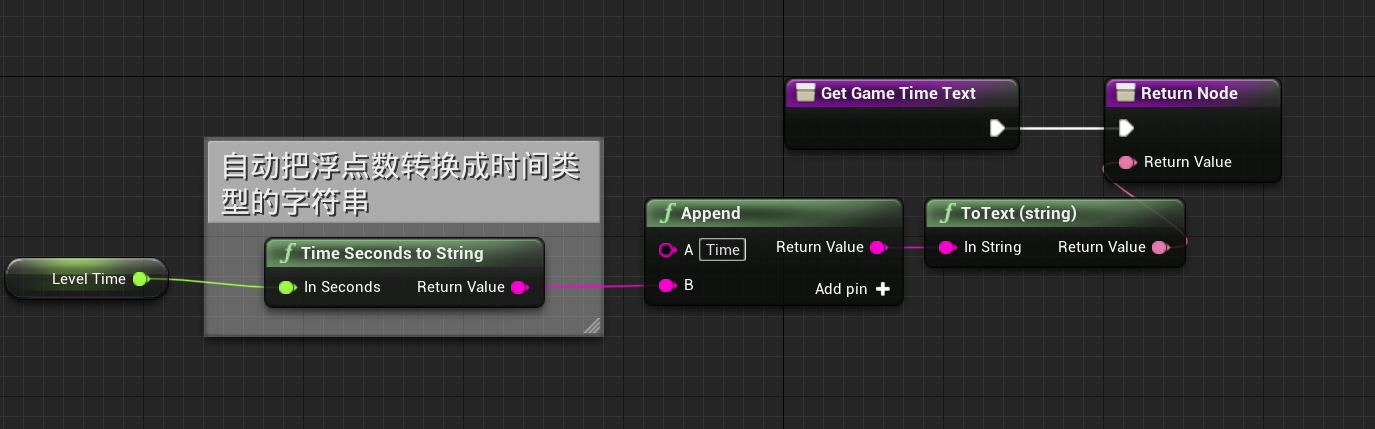Click the Chinese comment box header text
This screenshot has height=429, width=1375.
(400, 183)
